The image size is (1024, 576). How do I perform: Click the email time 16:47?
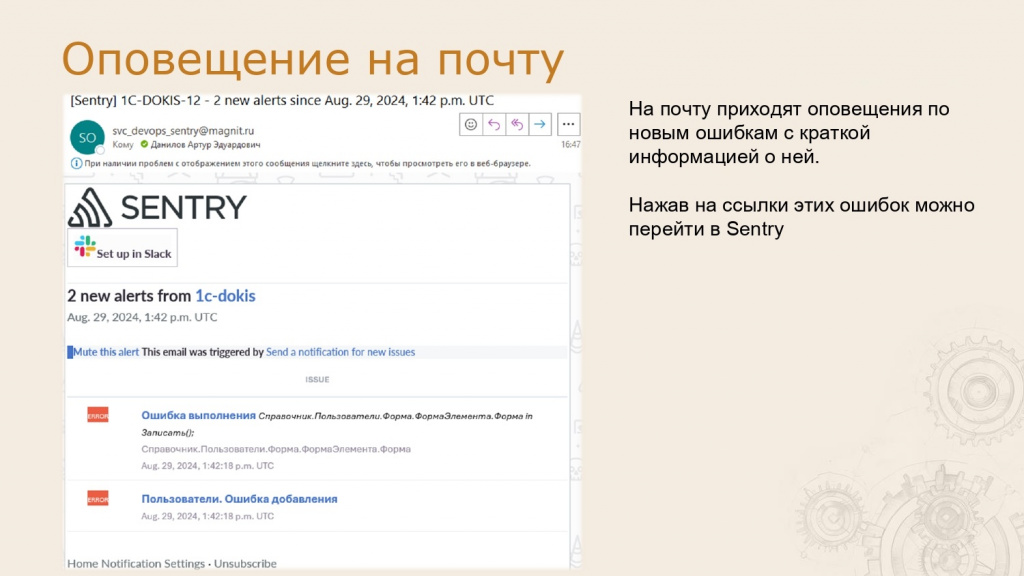click(x=570, y=144)
